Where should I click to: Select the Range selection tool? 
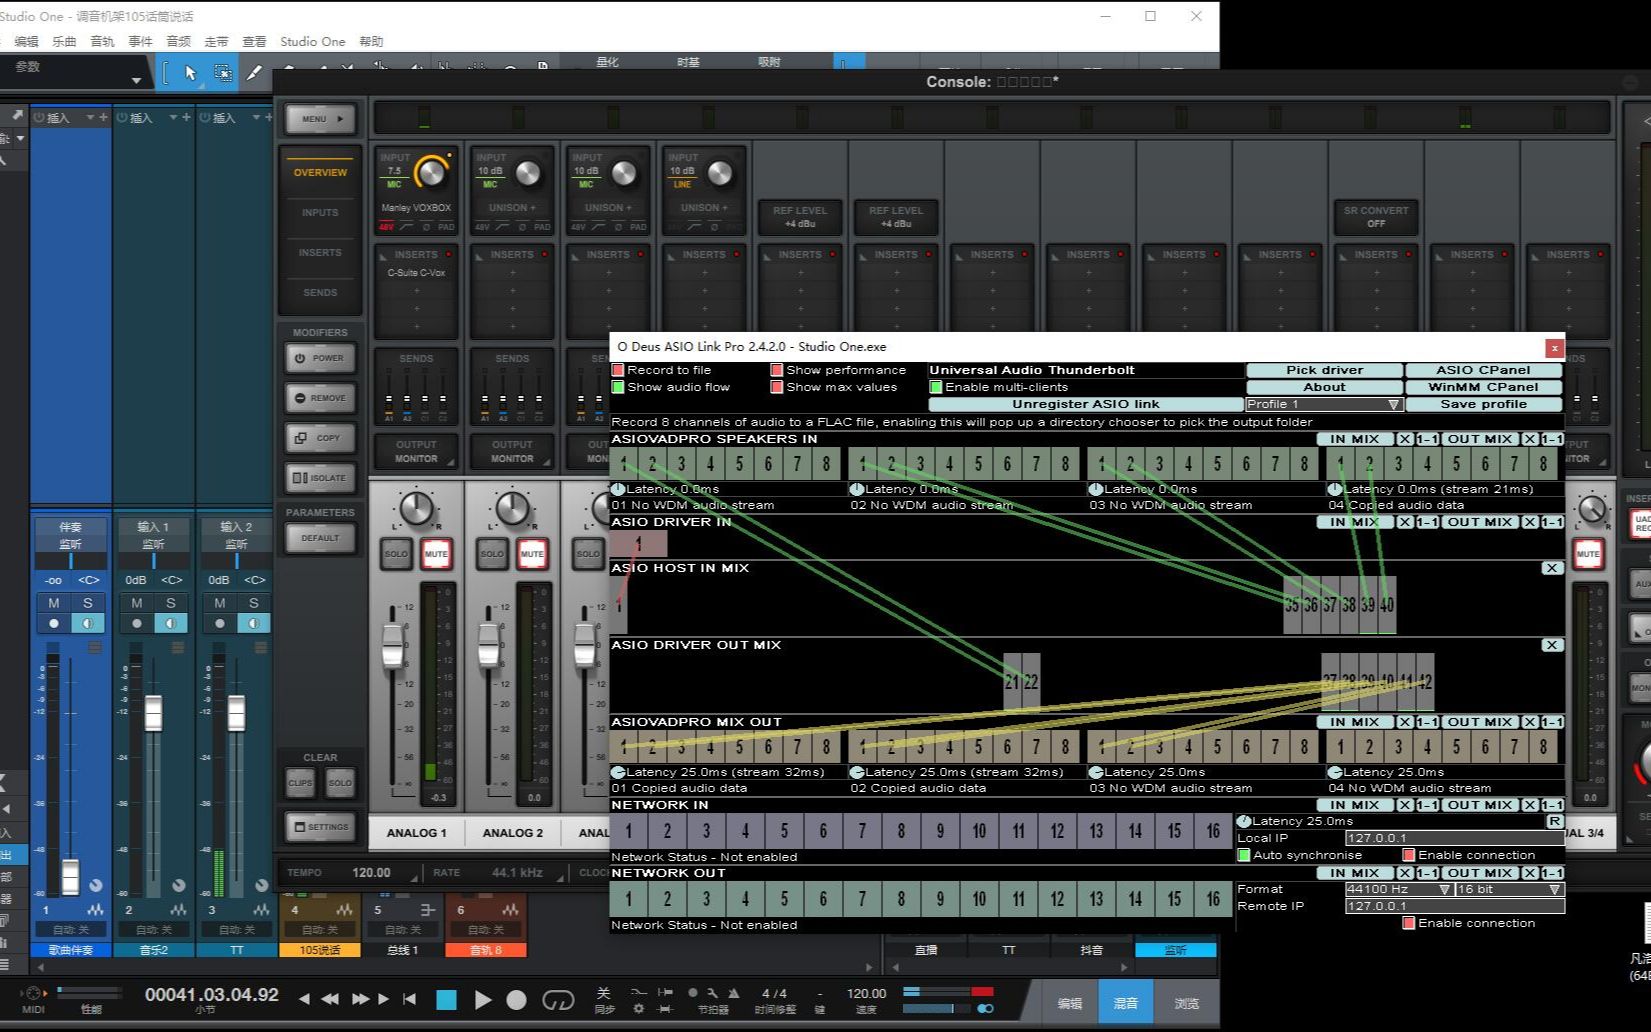(222, 73)
